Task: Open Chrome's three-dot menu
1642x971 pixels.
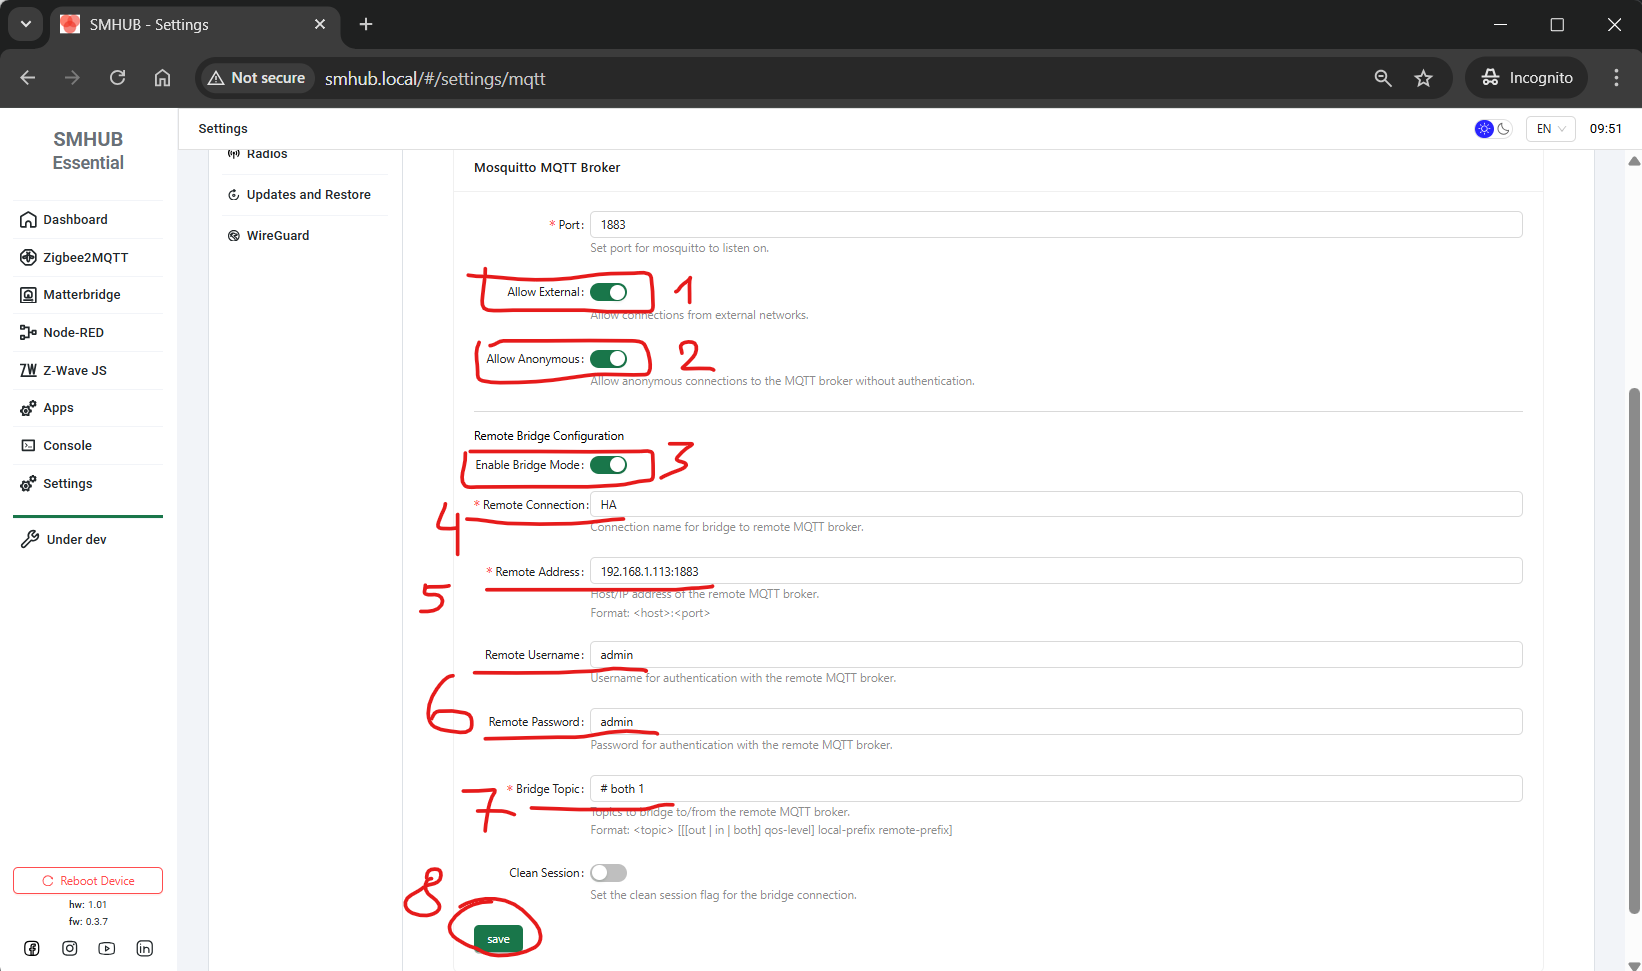Action: click(1616, 78)
